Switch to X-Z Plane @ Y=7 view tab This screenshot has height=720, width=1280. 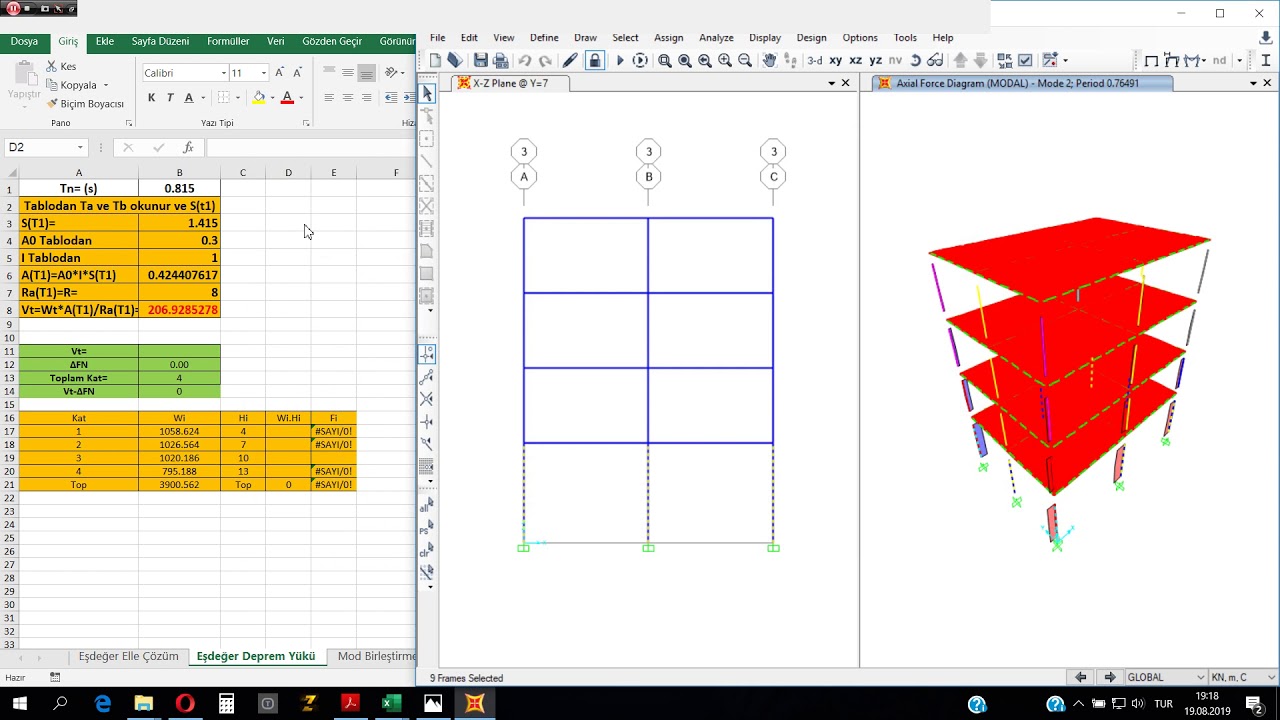tap(510, 84)
